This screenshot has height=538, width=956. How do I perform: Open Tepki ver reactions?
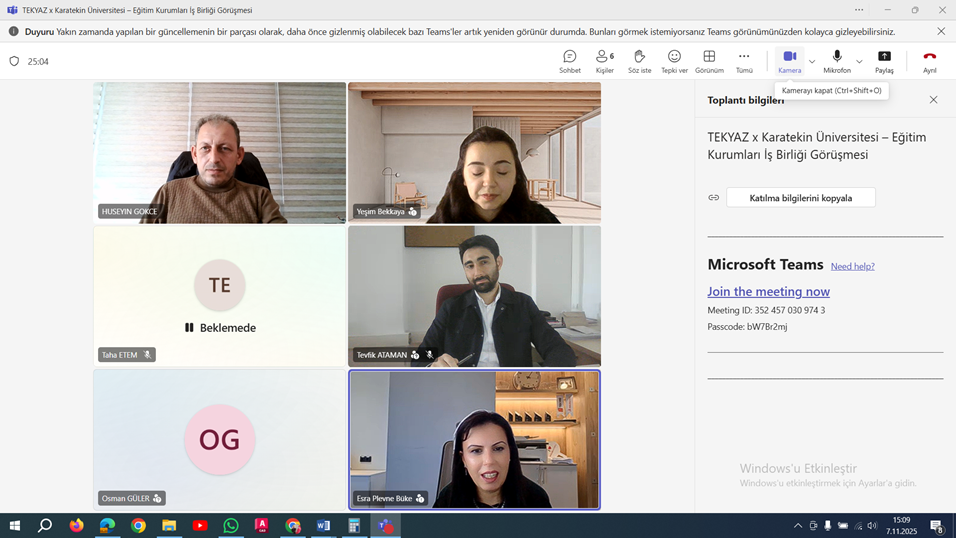(674, 61)
